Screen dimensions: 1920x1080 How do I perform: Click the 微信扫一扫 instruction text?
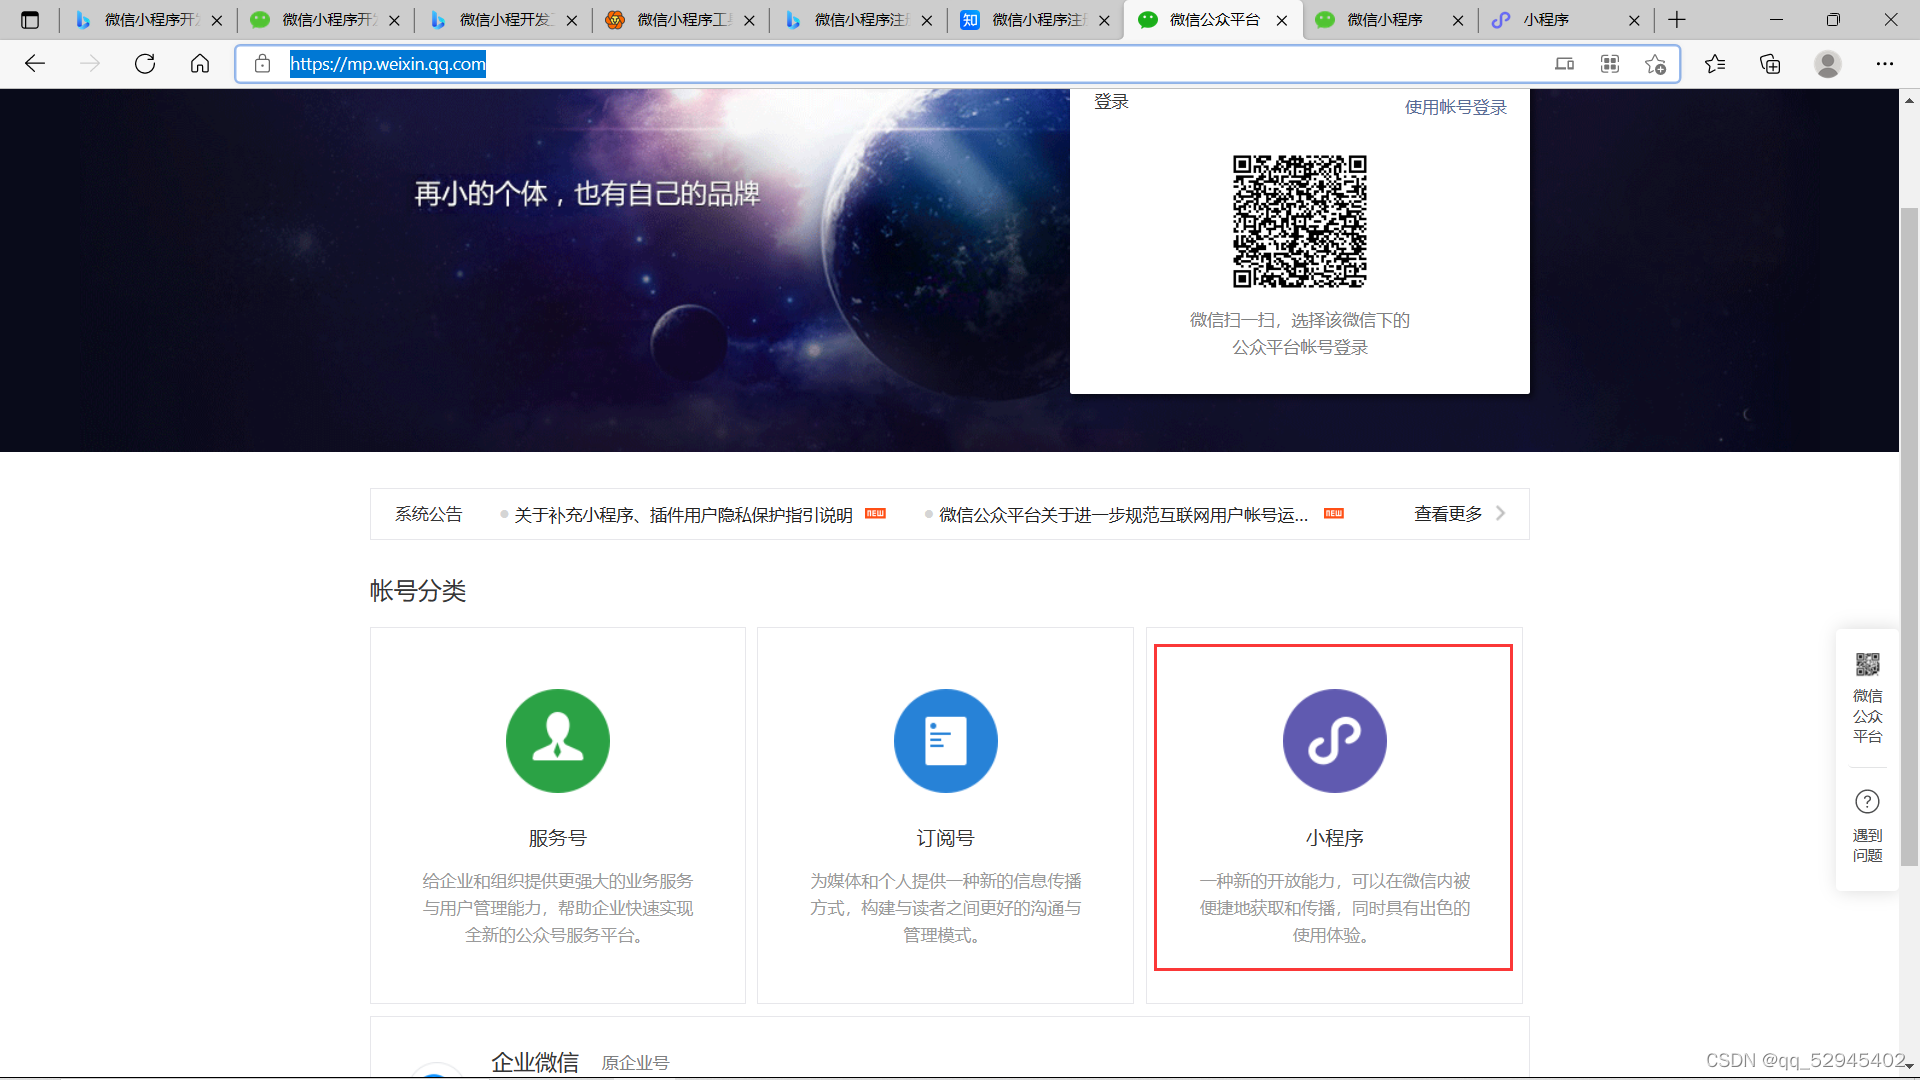click(1300, 334)
